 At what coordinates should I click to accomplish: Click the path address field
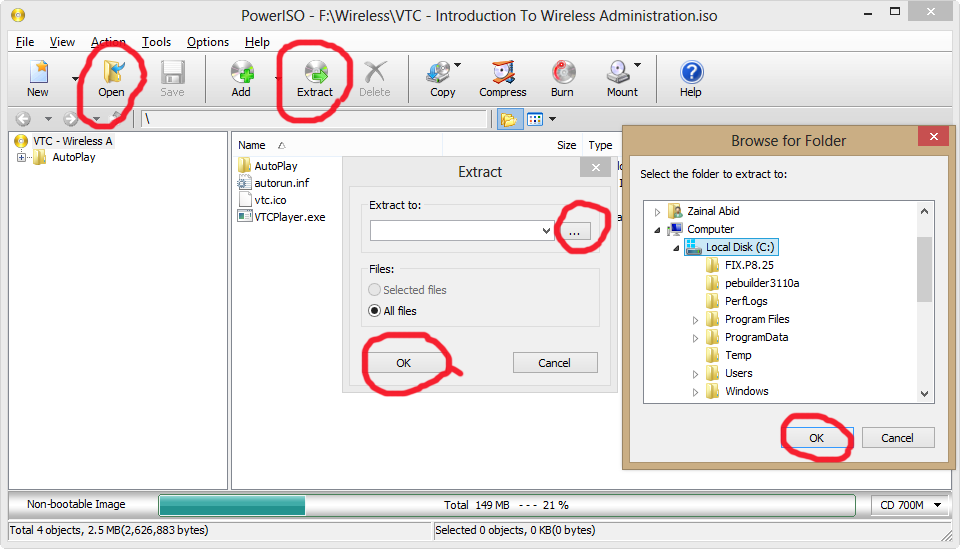click(x=314, y=119)
